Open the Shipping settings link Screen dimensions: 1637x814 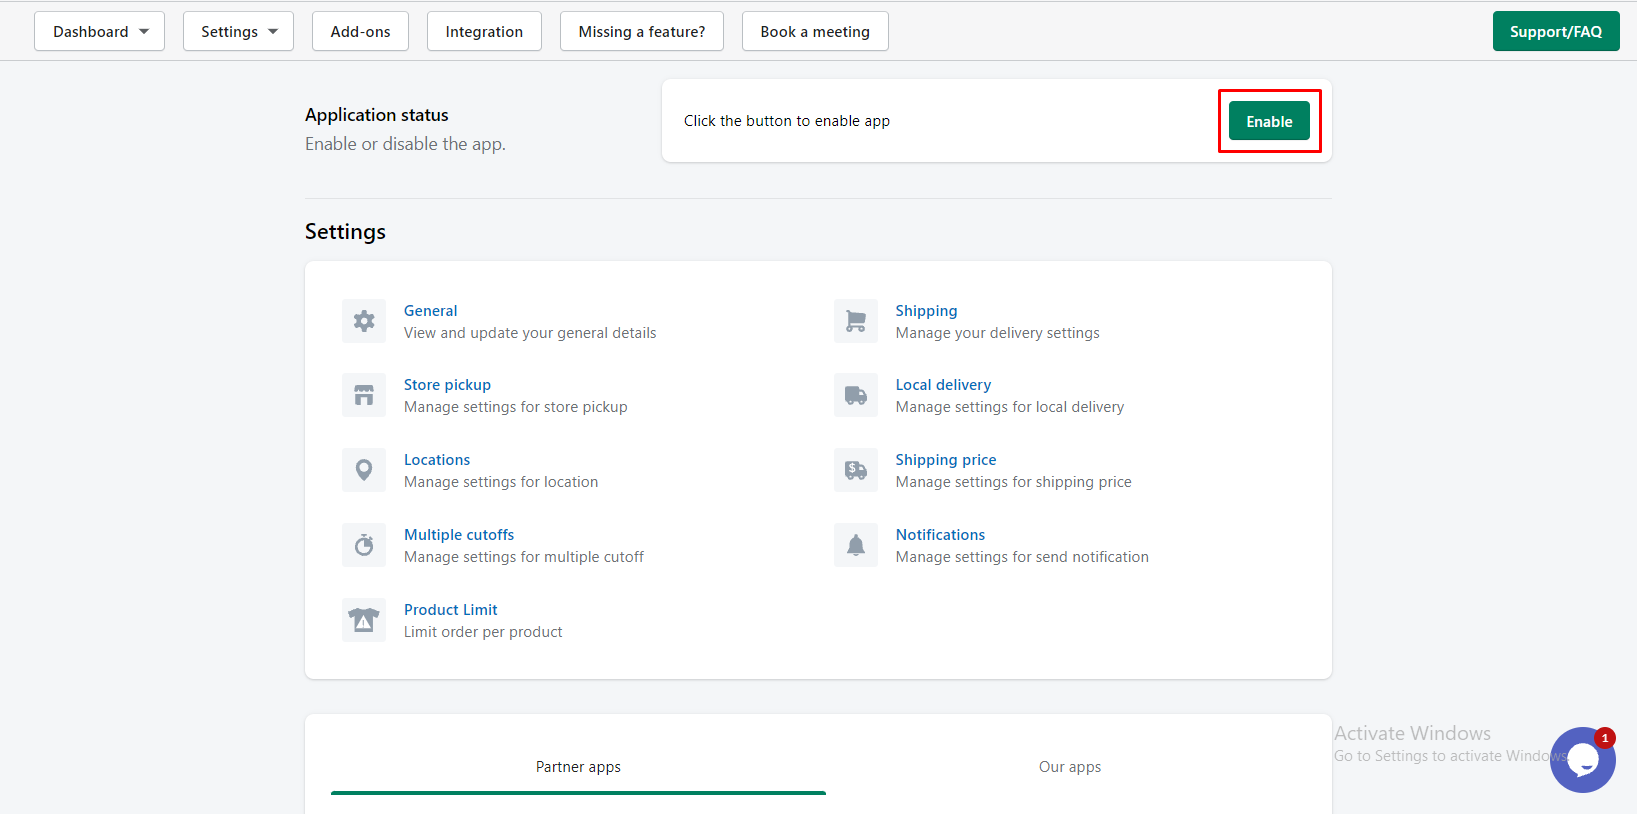926,311
